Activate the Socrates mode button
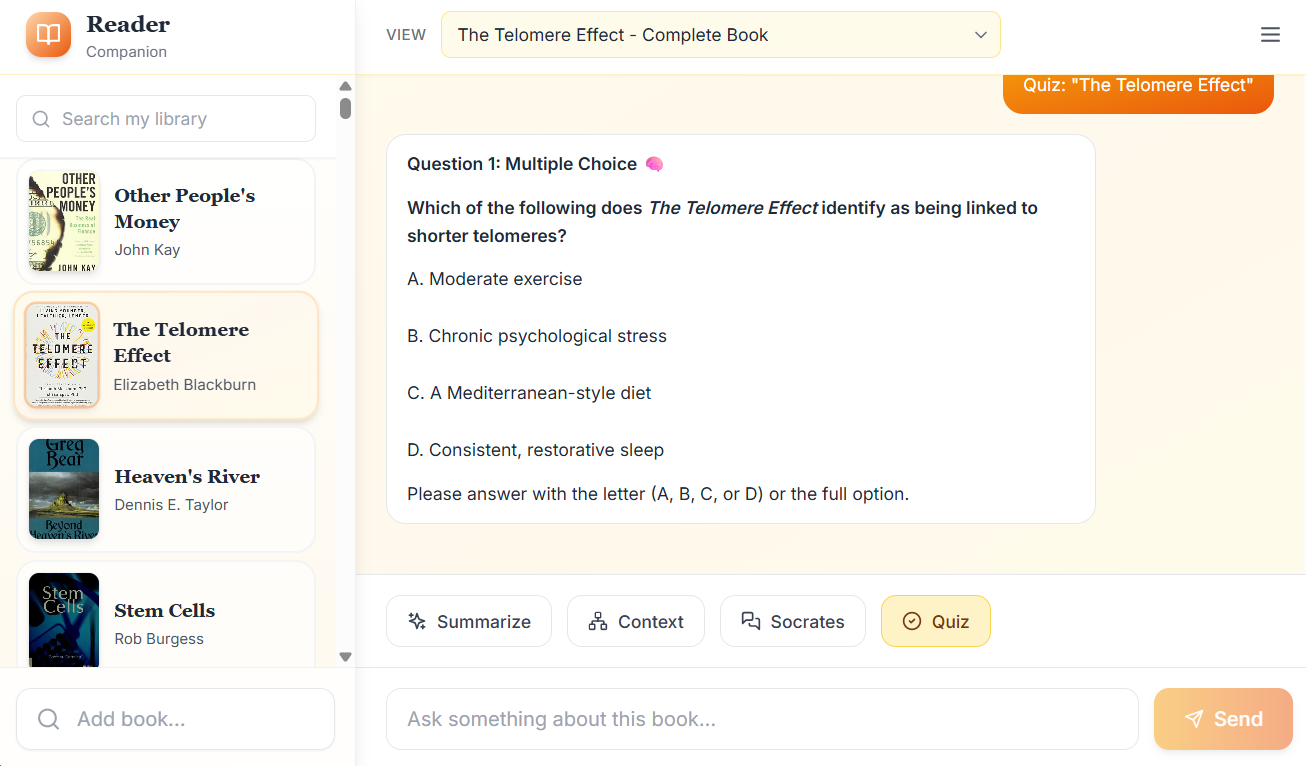 (x=792, y=621)
